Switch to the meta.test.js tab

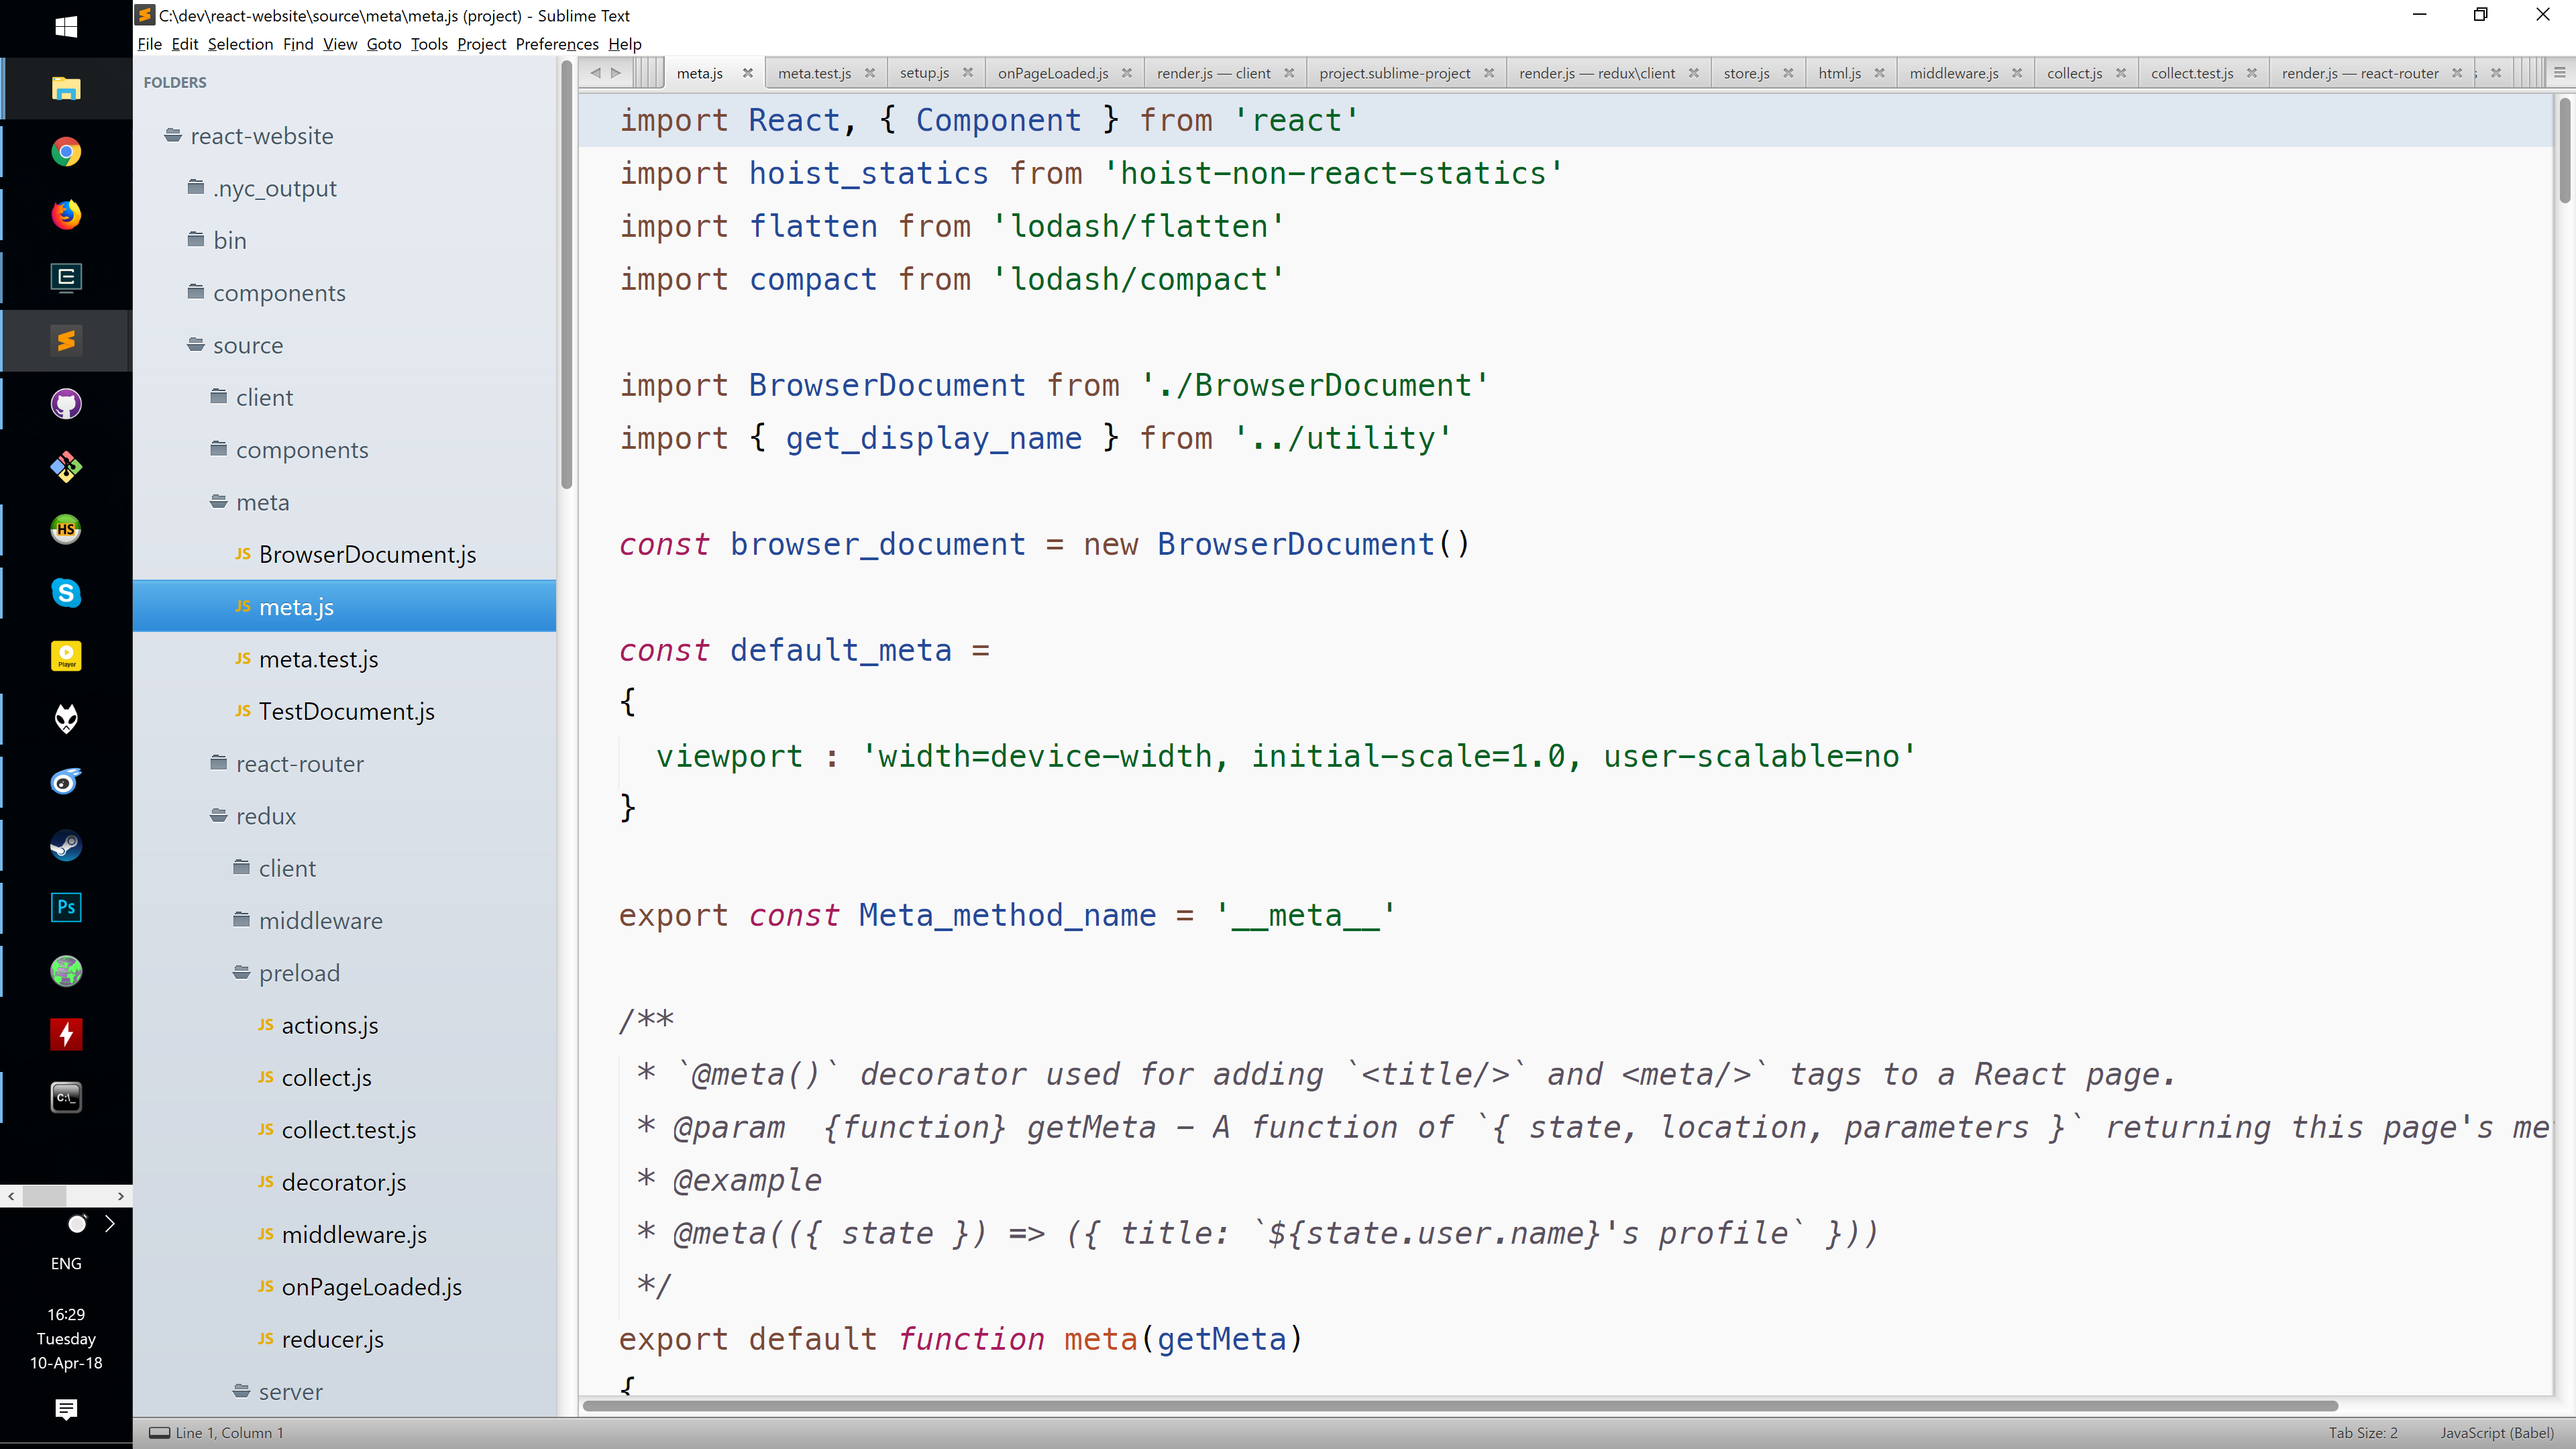pyautogui.click(x=815, y=72)
